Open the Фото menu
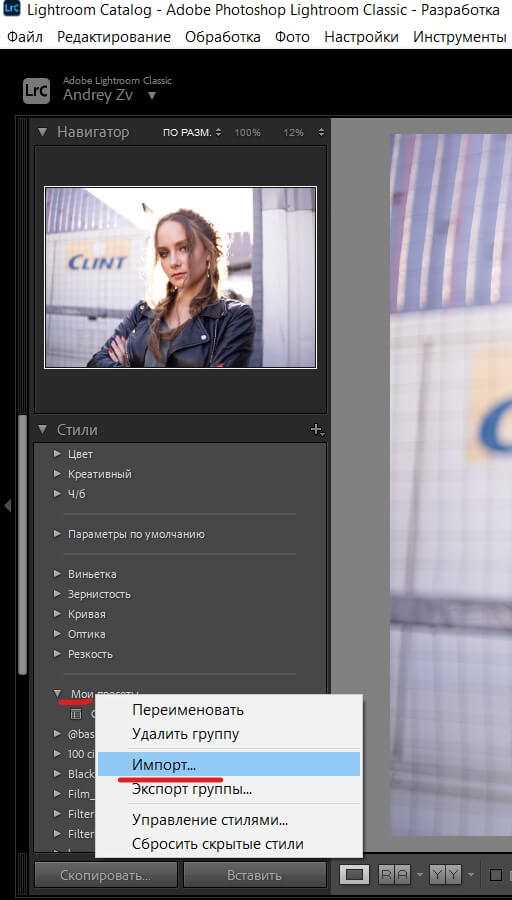 292,37
